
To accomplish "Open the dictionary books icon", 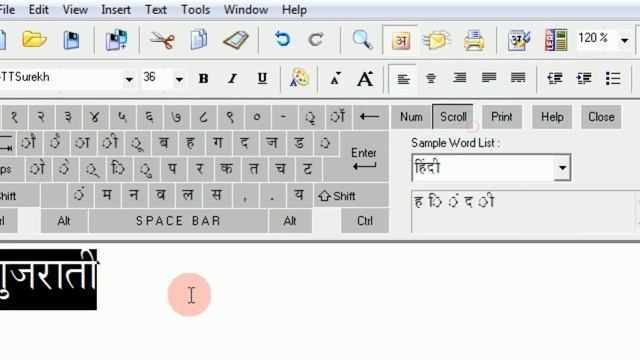I will pos(556,40).
